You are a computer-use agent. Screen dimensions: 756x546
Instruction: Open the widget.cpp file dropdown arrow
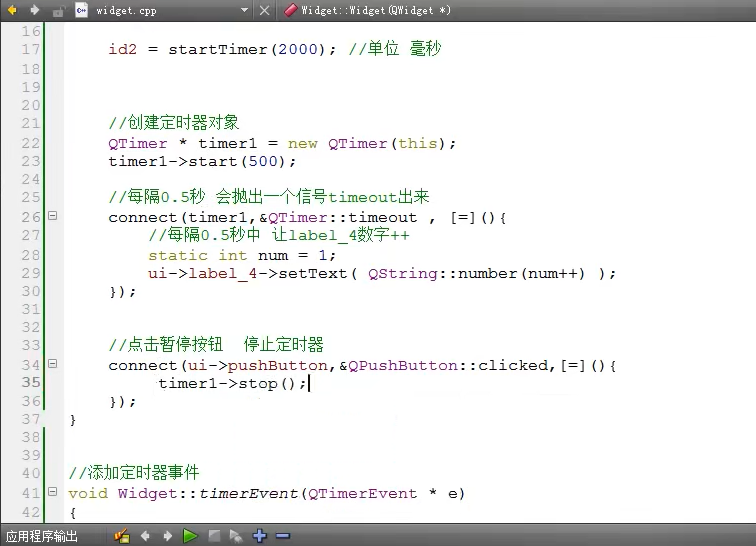244,10
